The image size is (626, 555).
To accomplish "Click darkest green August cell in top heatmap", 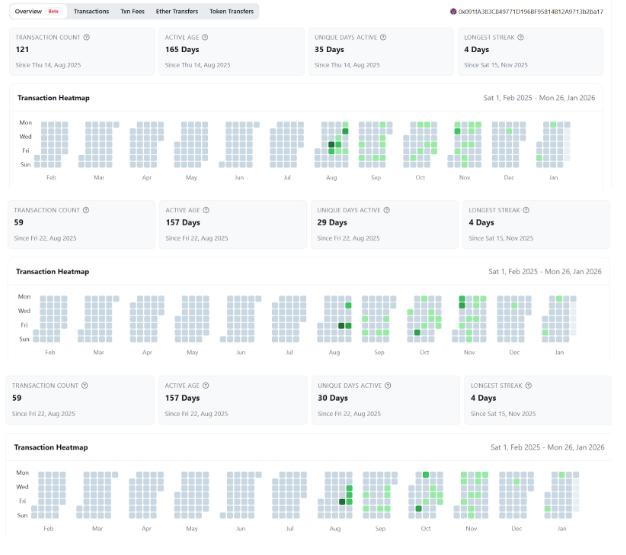I will (331, 145).
